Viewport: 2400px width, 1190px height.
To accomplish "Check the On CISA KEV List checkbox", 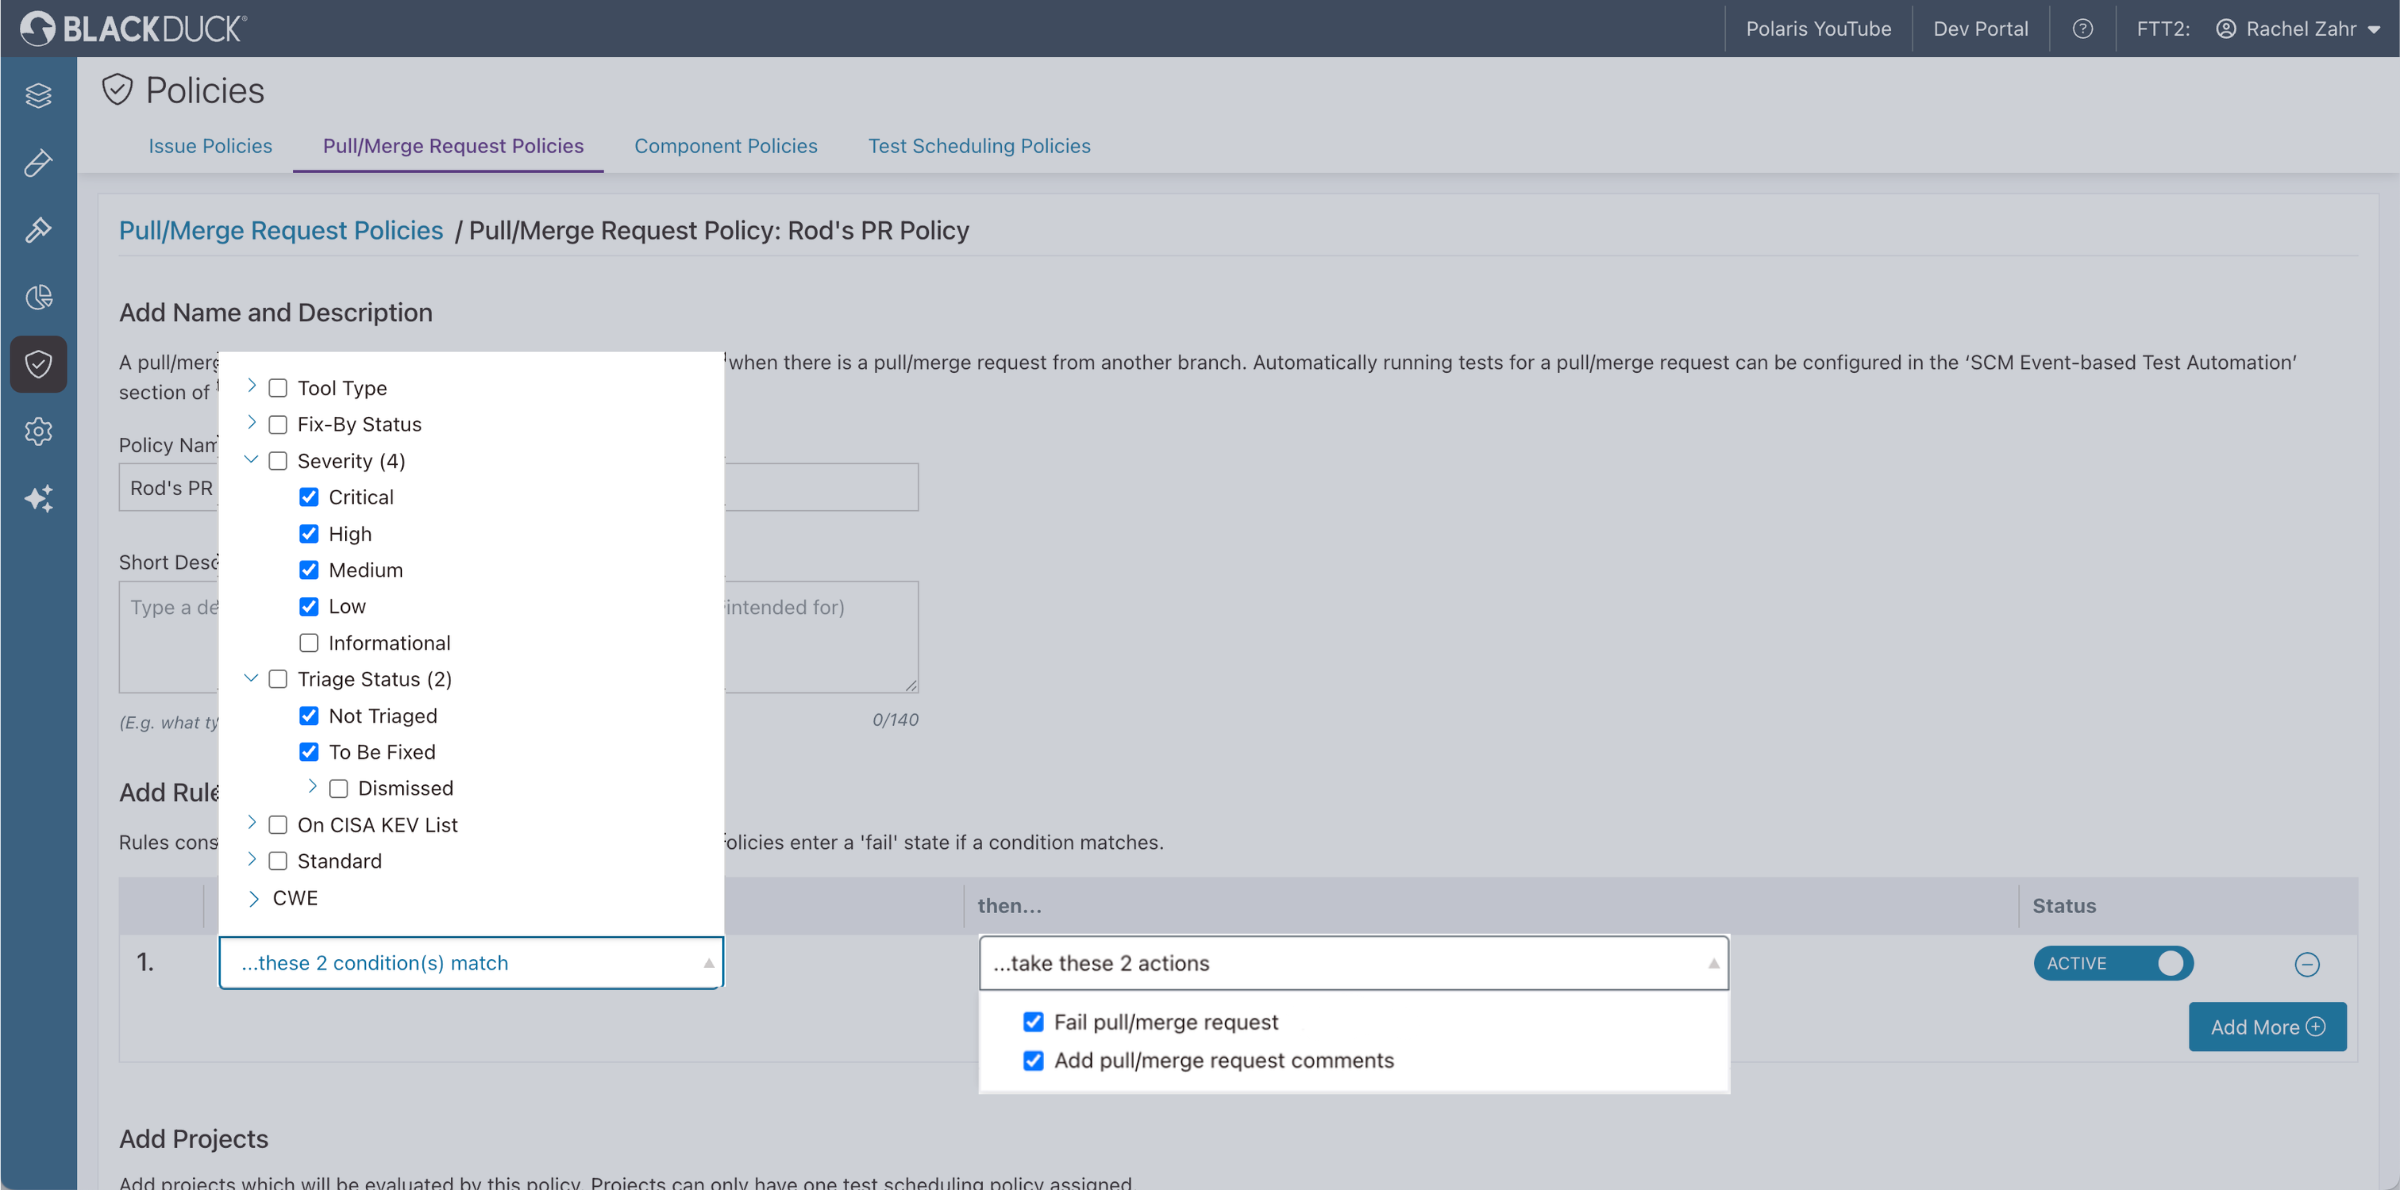I will 278,825.
